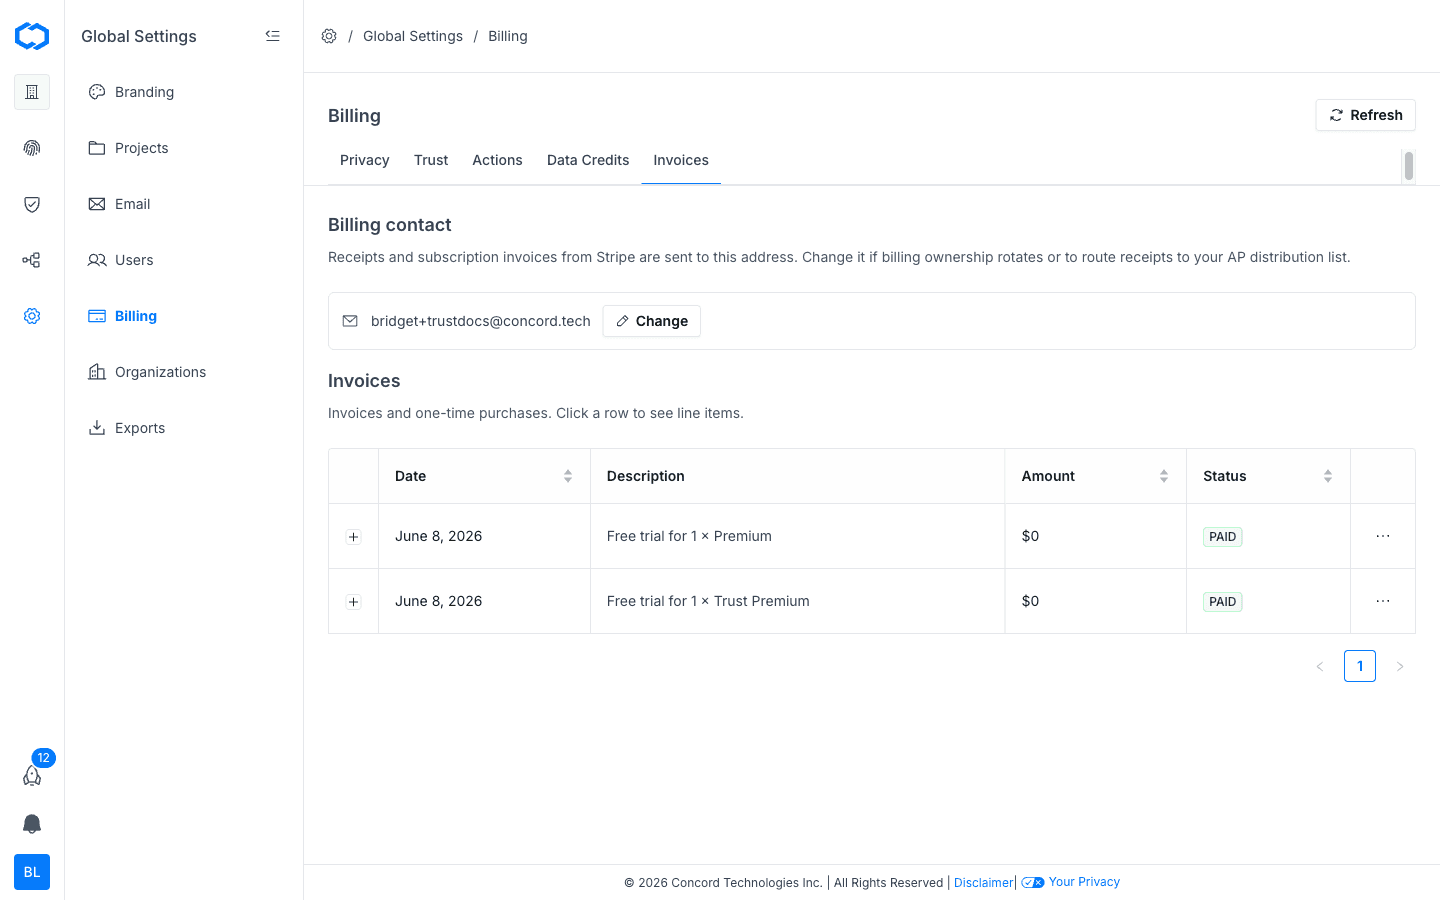Image resolution: width=1440 pixels, height=900 pixels.
Task: Open the building organization rail icon
Action: [x=32, y=92]
